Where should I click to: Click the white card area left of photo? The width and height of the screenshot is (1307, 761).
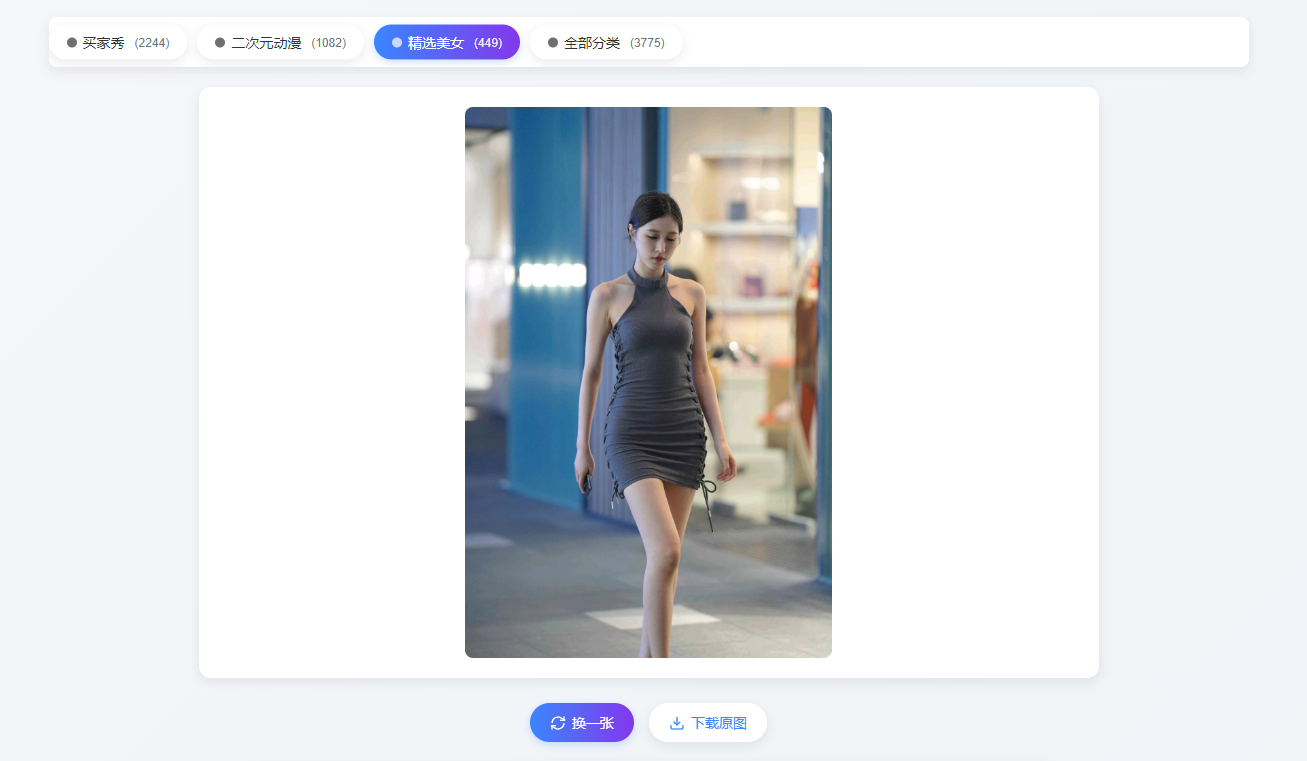tap(330, 382)
